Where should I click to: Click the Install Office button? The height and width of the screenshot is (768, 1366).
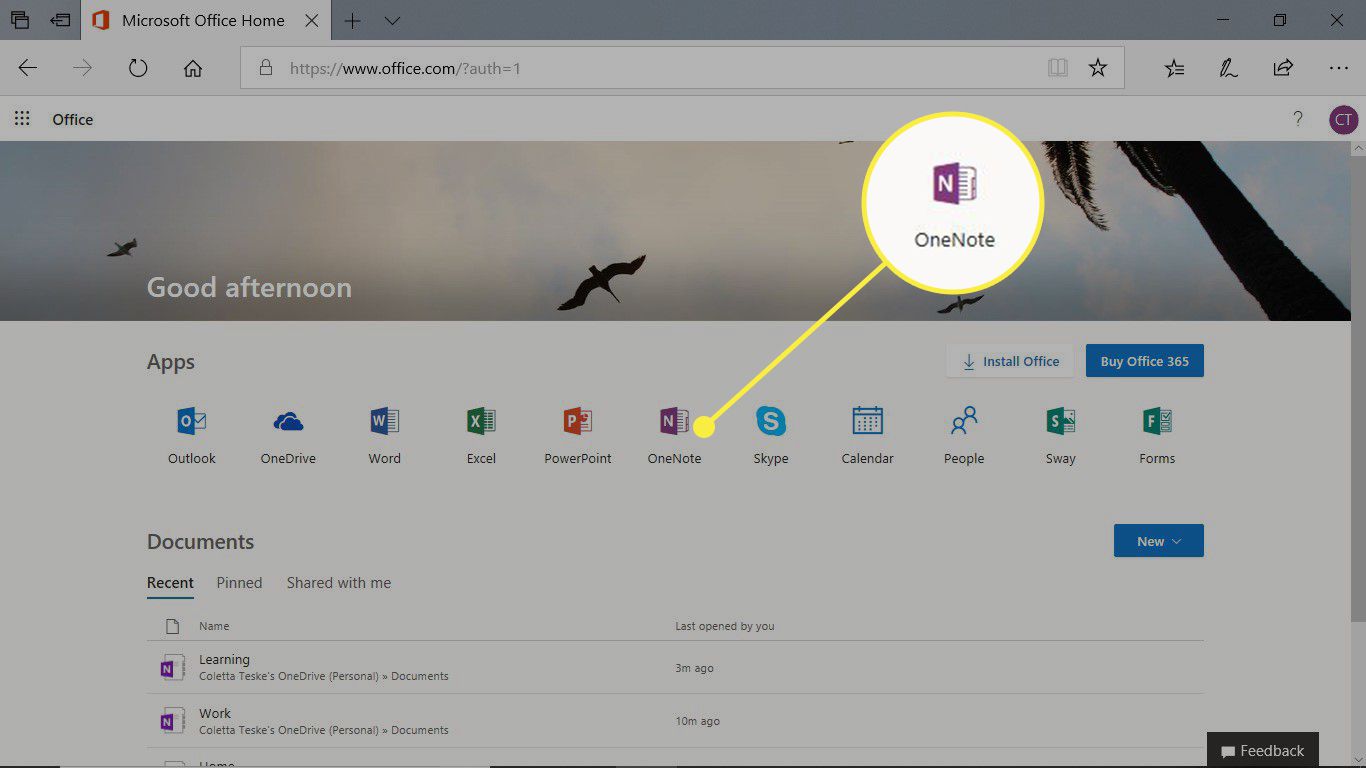(1010, 361)
